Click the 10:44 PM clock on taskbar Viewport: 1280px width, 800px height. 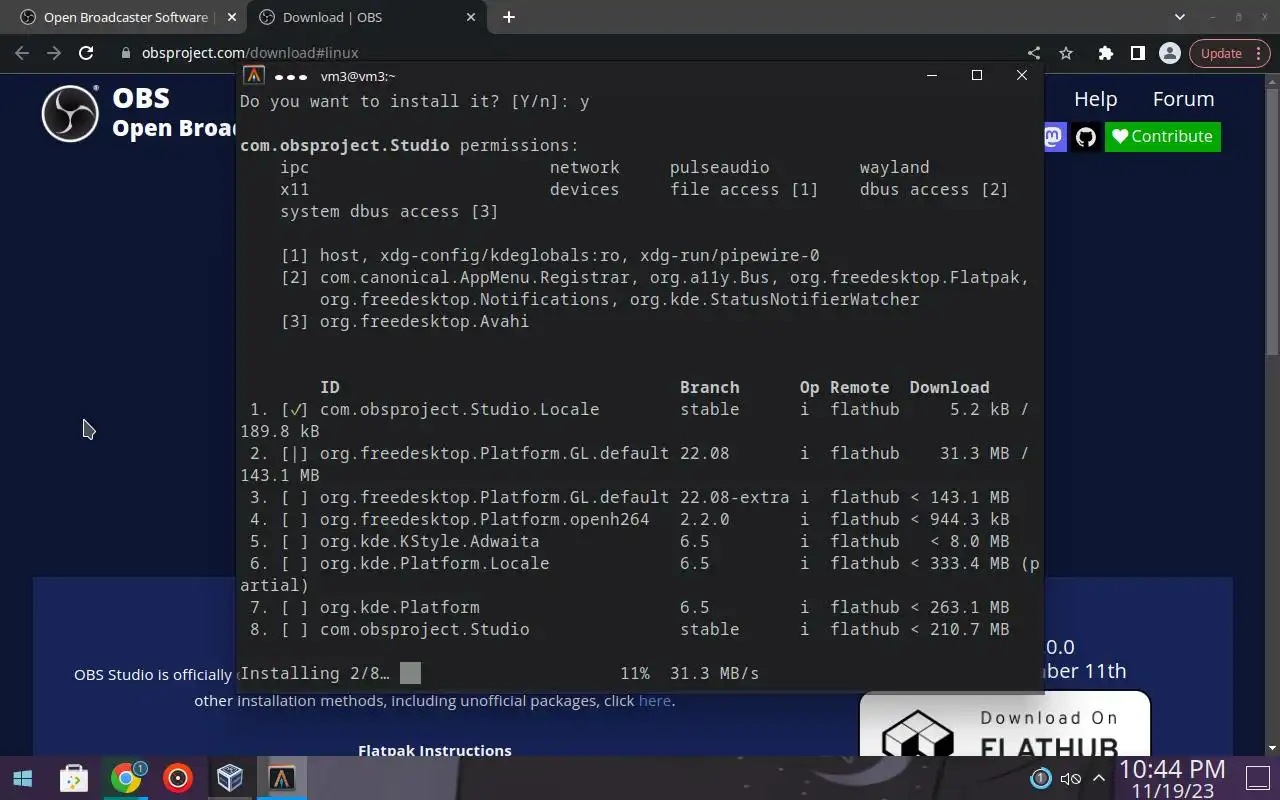pyautogui.click(x=1172, y=769)
